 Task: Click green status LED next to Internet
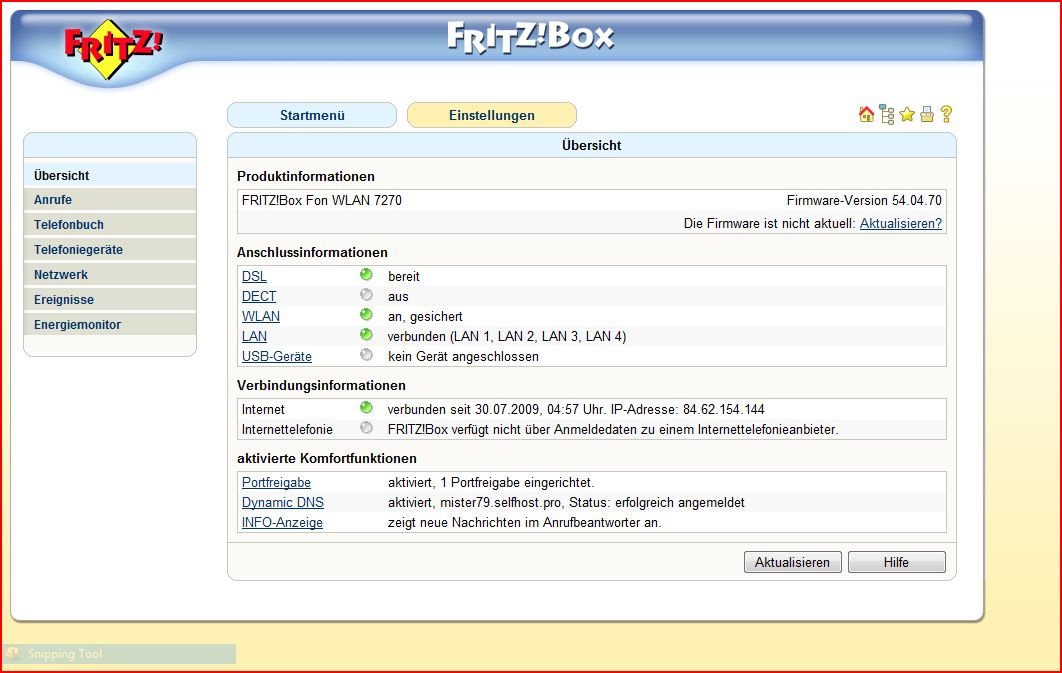[366, 408]
